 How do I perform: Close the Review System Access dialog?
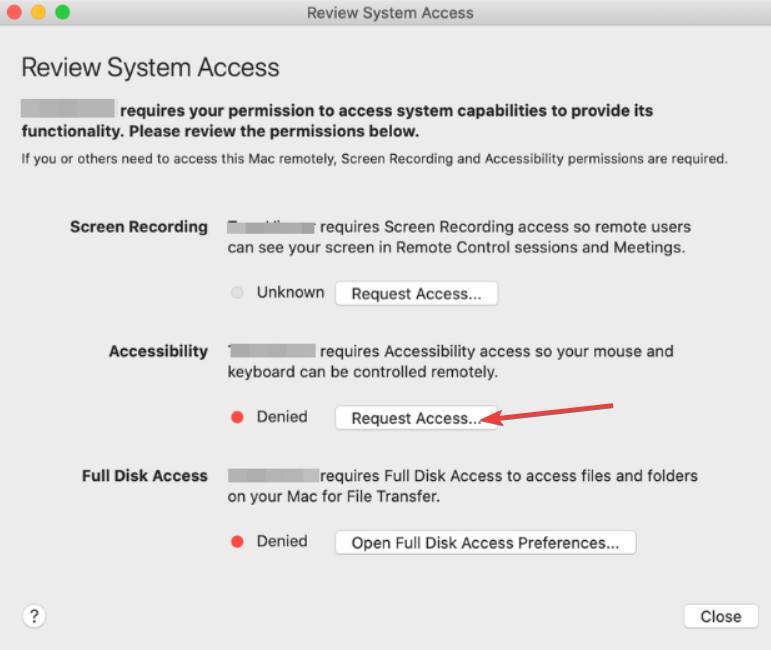(721, 616)
